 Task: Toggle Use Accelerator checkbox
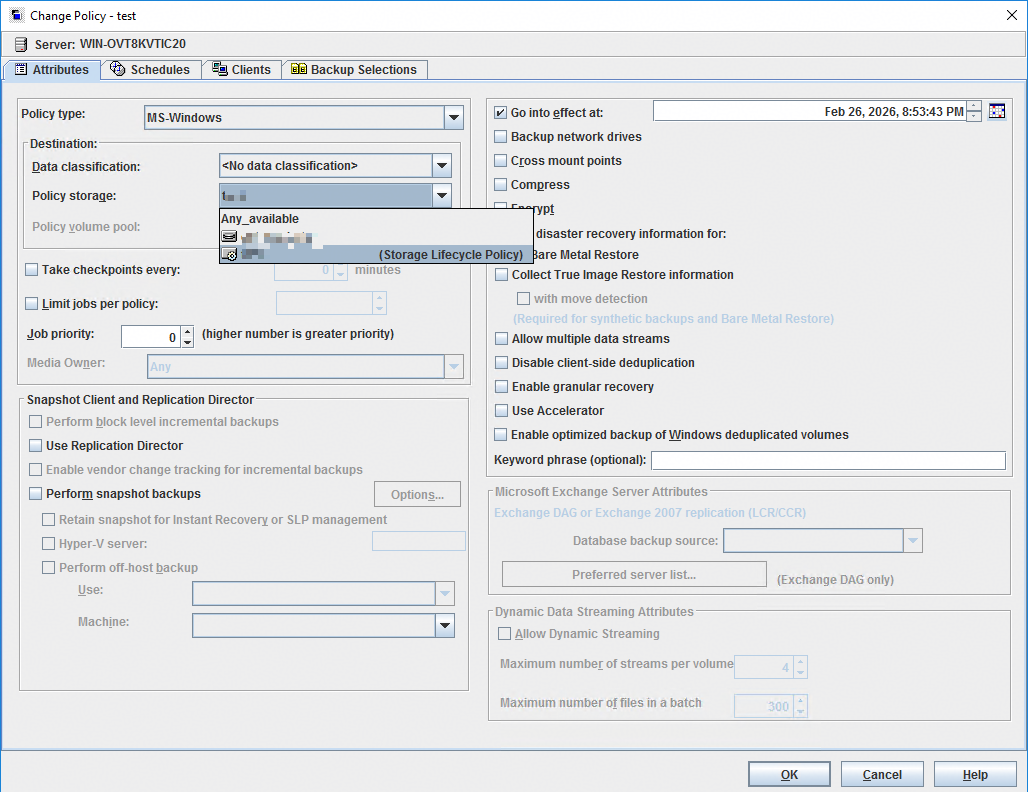pyautogui.click(x=502, y=411)
